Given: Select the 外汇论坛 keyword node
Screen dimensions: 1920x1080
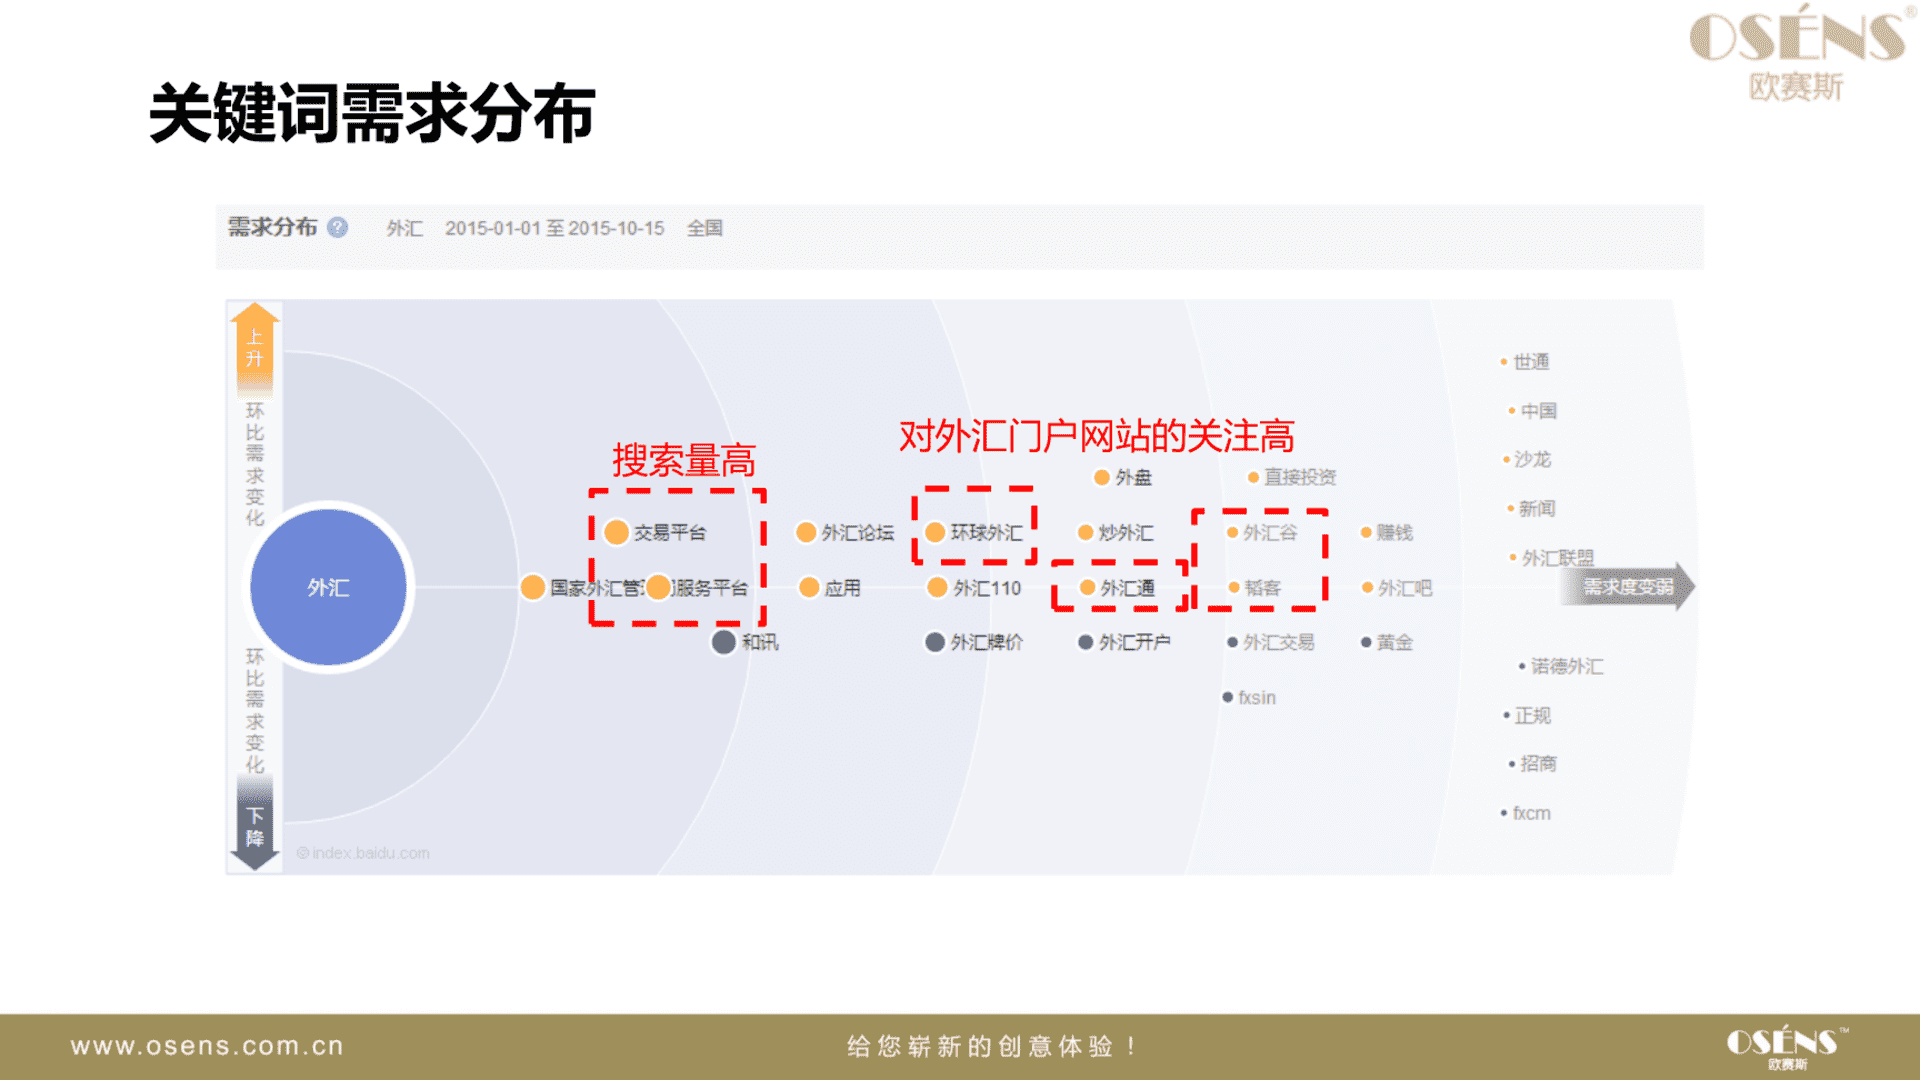Looking at the screenshot, I should point(845,532).
